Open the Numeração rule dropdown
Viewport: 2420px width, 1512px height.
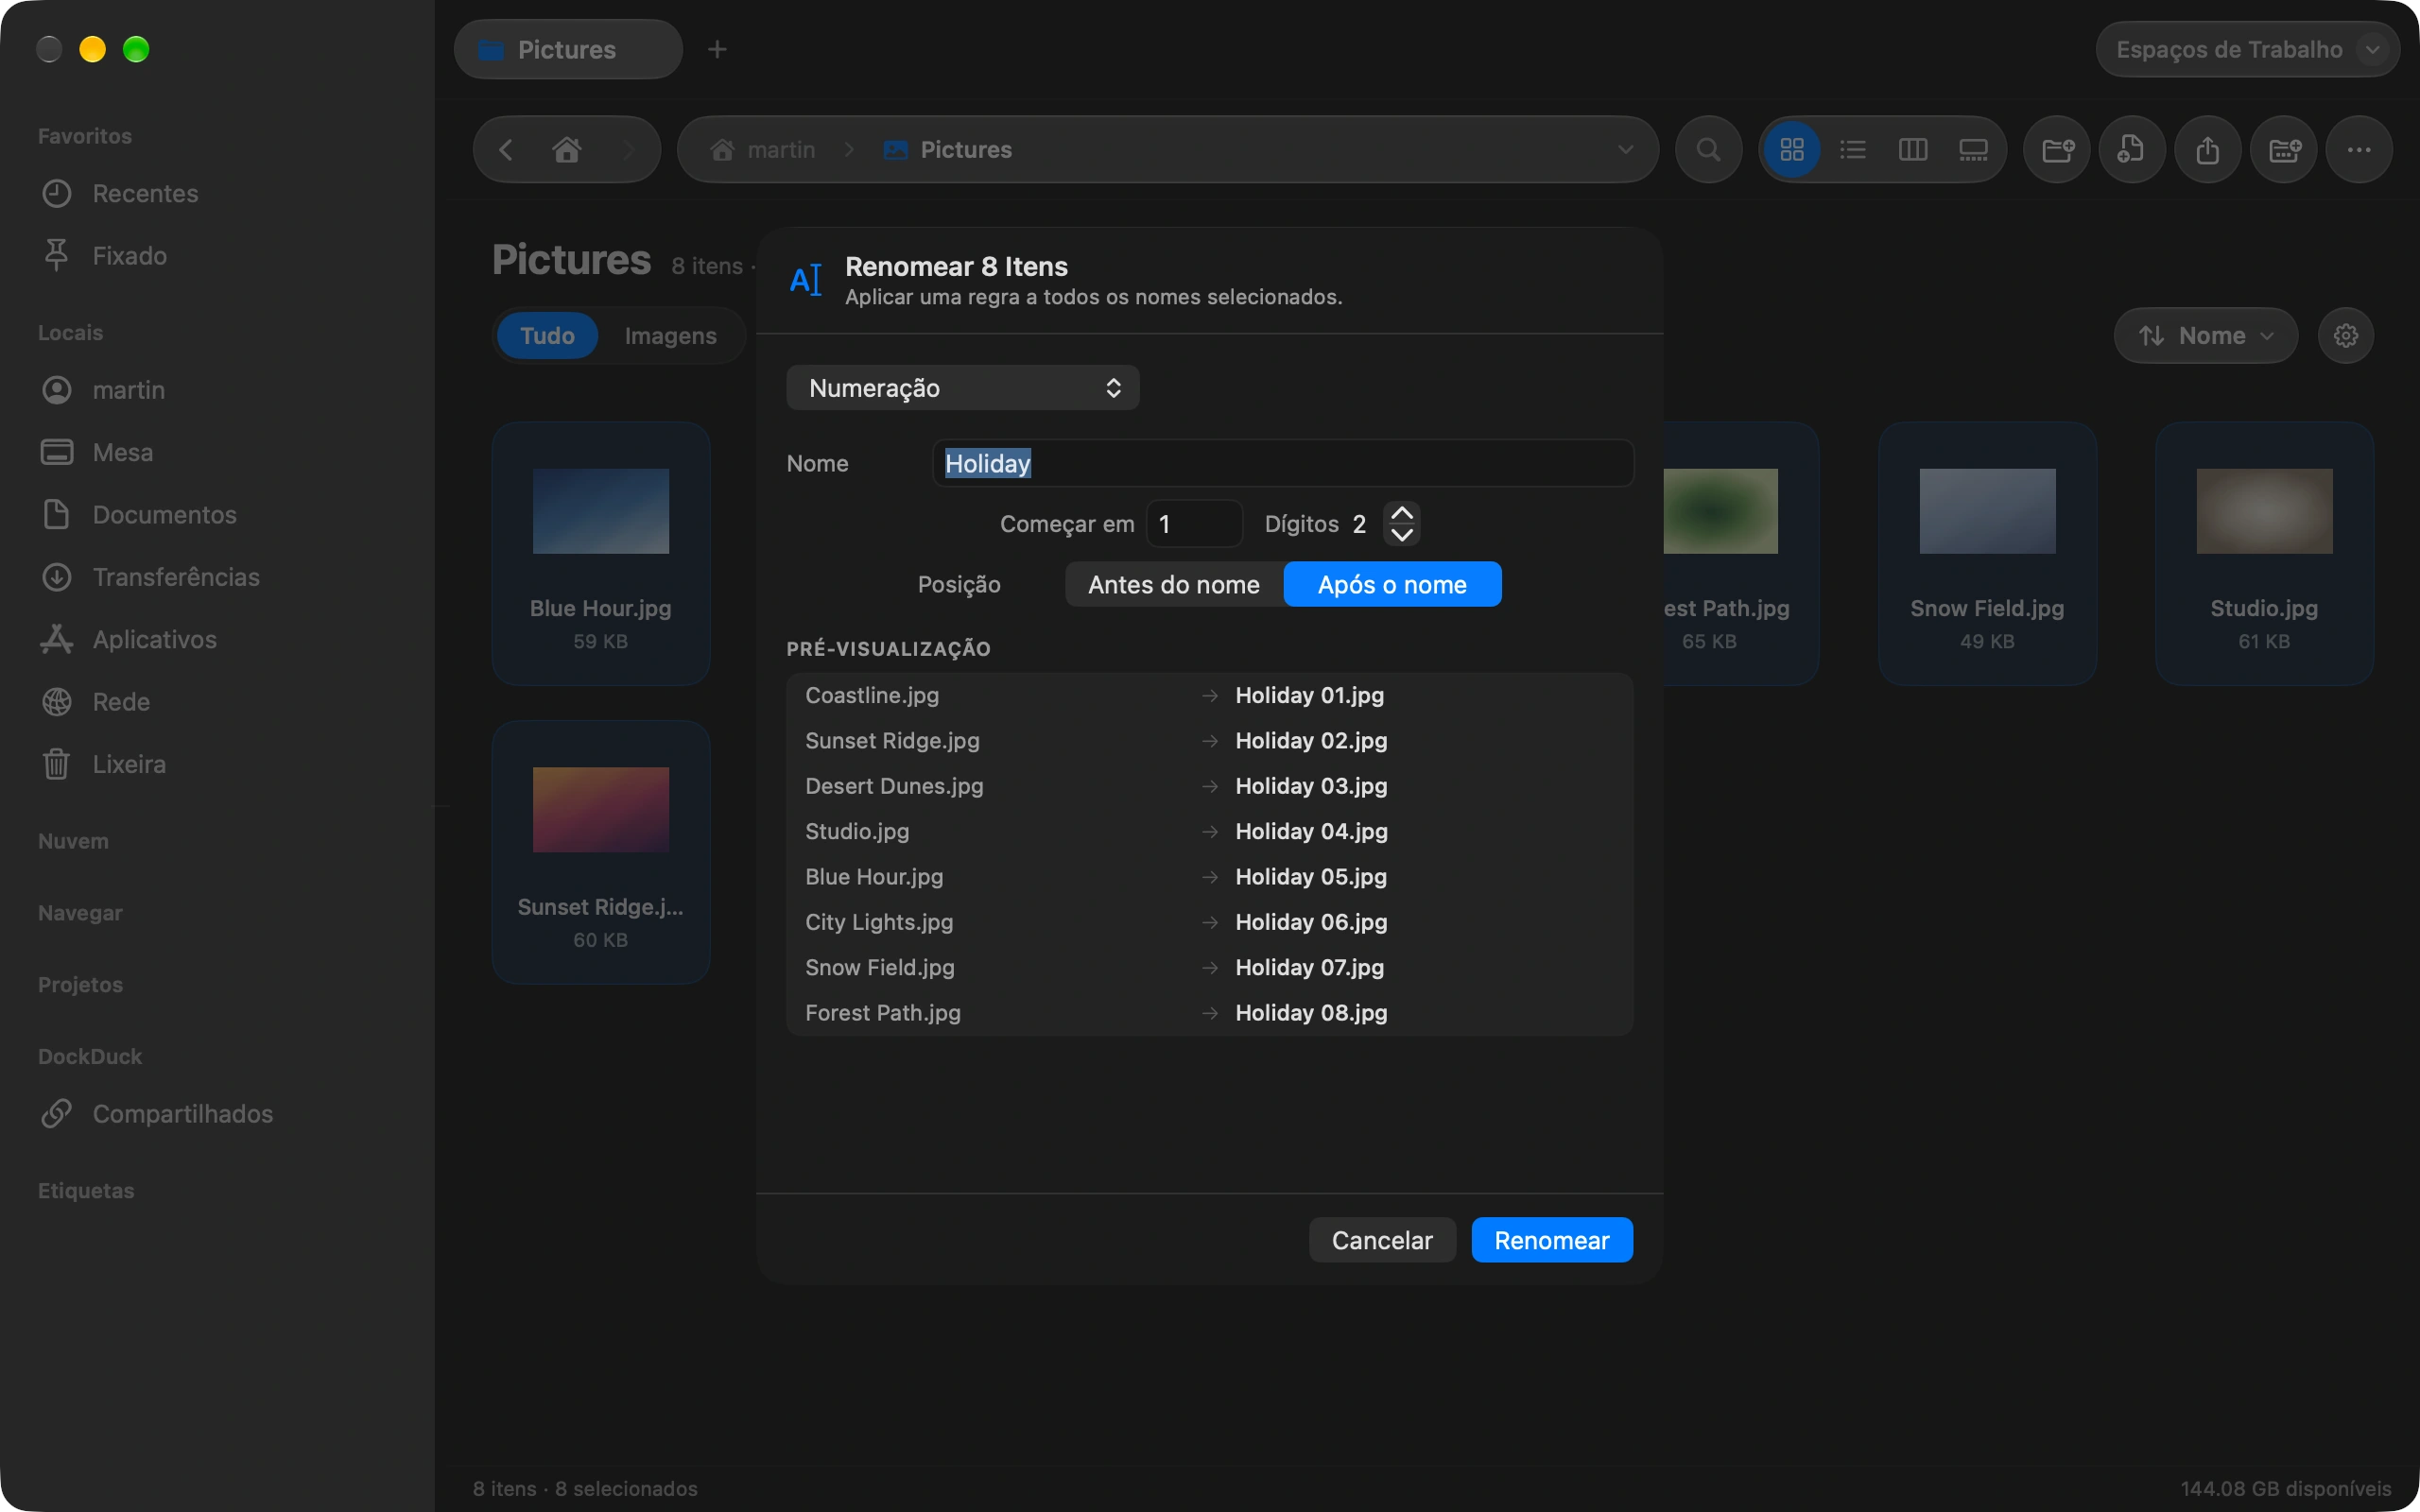(963, 388)
